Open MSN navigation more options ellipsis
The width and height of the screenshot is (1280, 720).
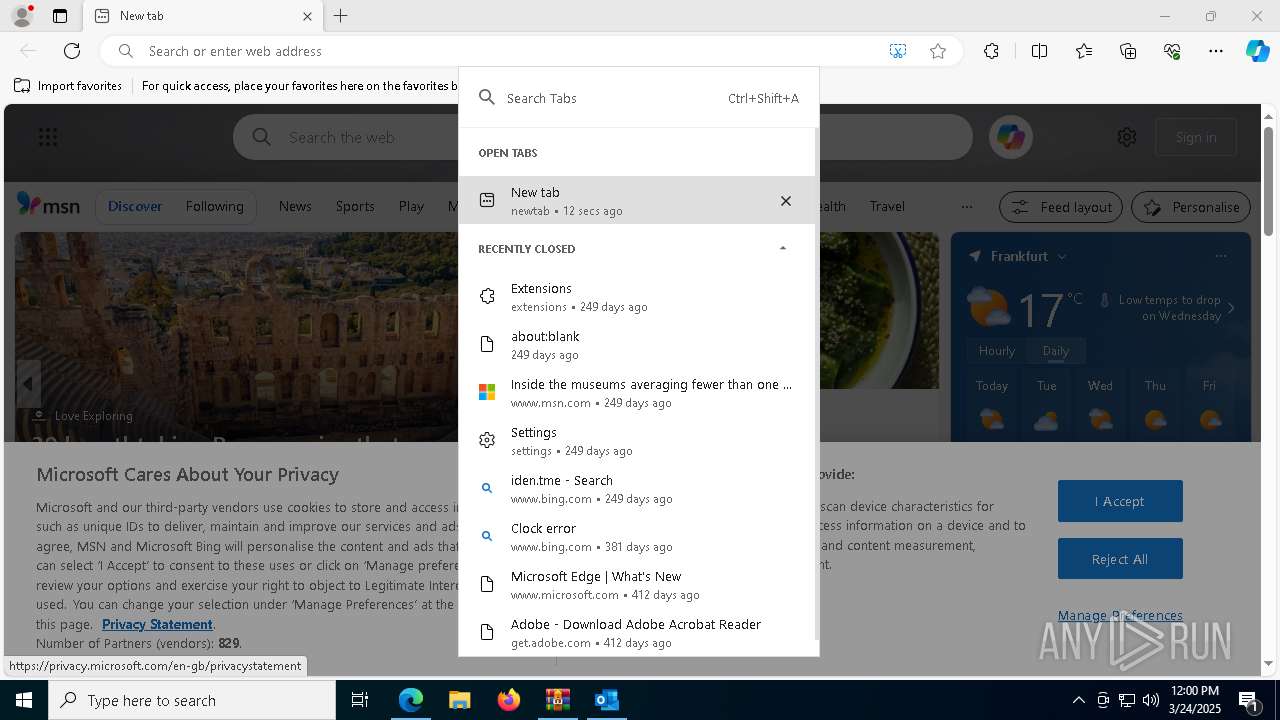[966, 206]
